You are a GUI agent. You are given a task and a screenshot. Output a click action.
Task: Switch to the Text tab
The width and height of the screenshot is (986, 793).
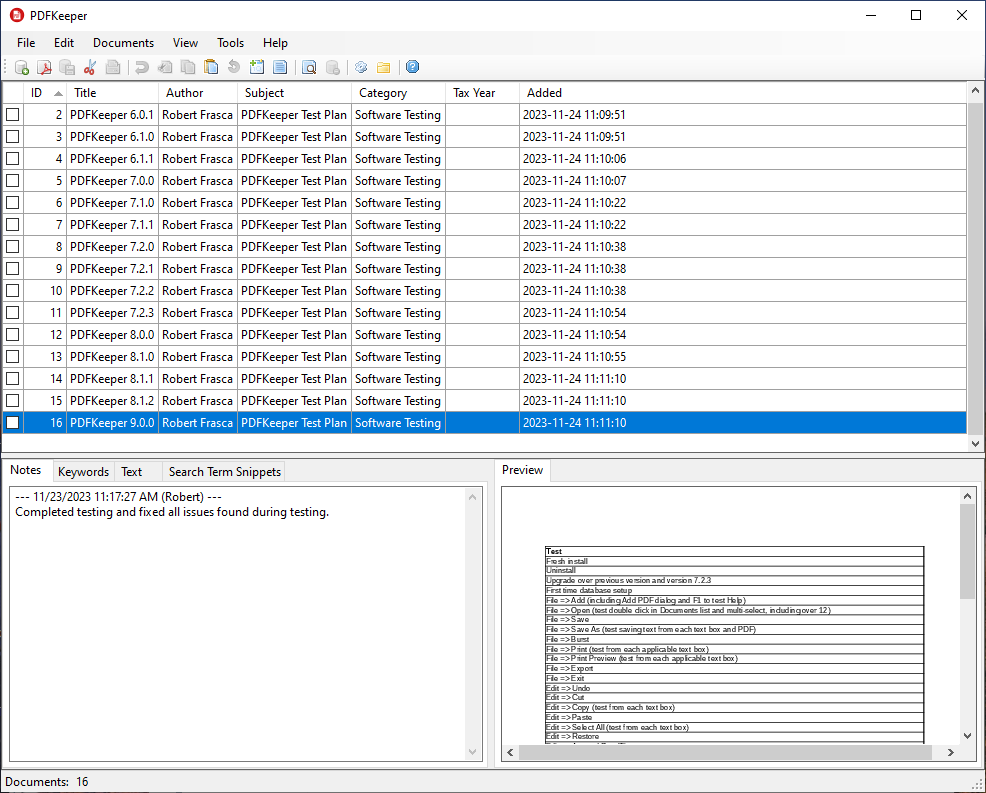pos(138,472)
